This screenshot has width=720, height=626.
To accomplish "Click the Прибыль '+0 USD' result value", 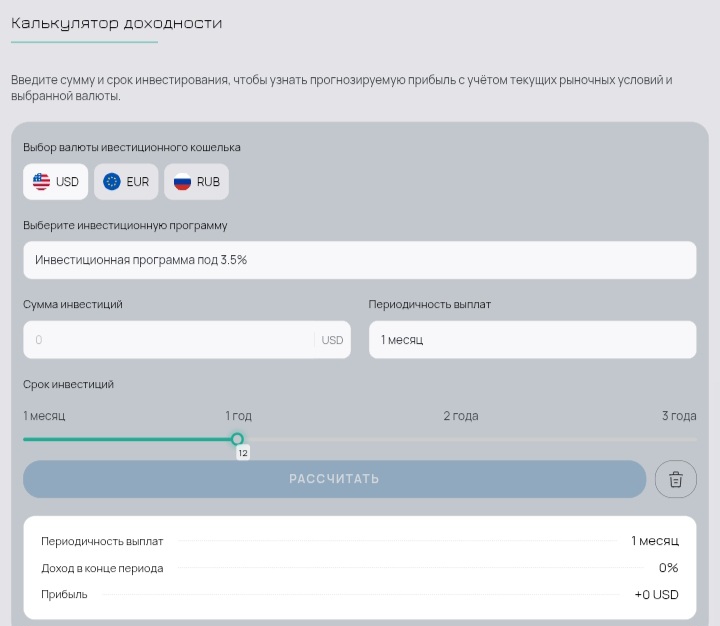I will click(656, 595).
